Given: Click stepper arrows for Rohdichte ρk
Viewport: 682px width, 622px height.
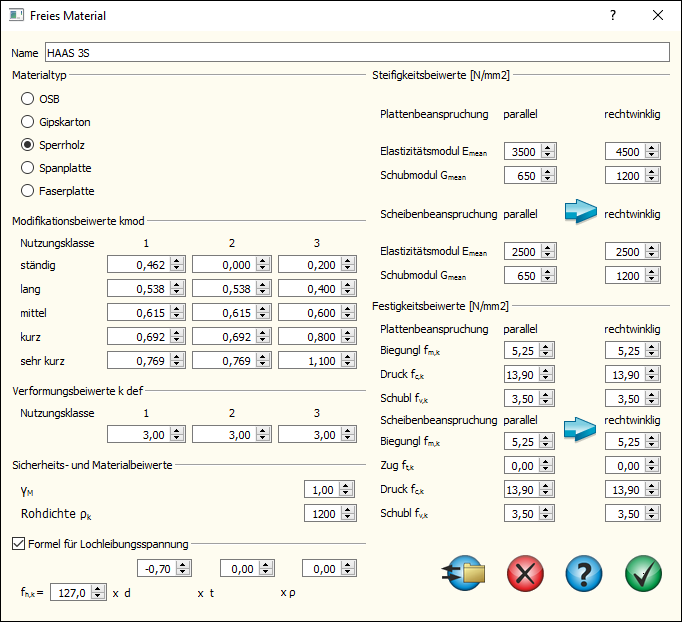Looking at the screenshot, I should 347,513.
